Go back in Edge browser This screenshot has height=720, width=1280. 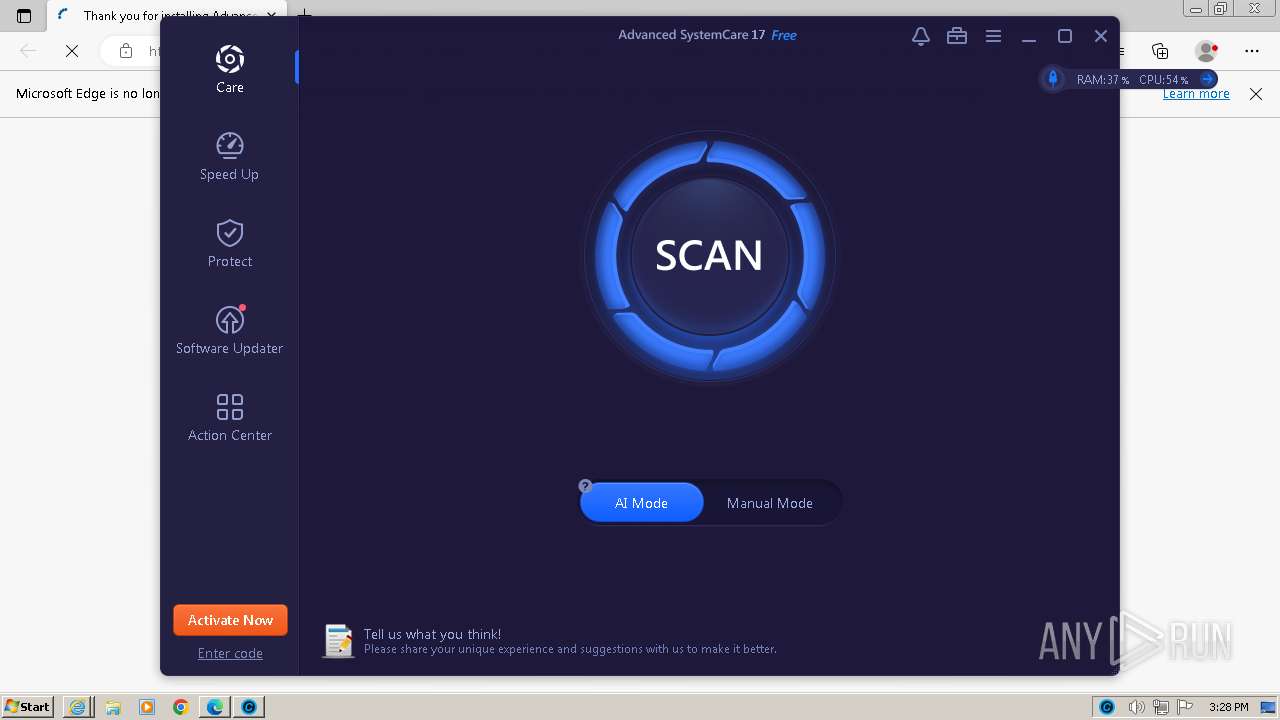28,51
